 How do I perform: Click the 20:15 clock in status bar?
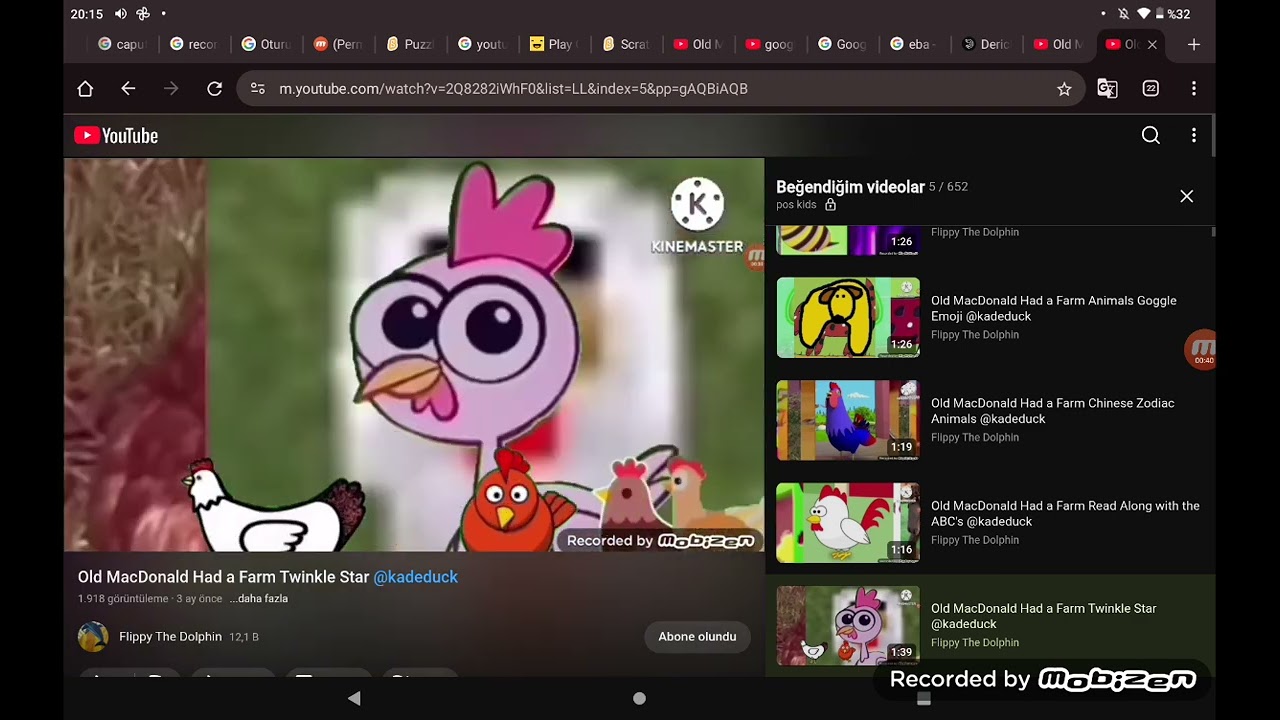(87, 14)
